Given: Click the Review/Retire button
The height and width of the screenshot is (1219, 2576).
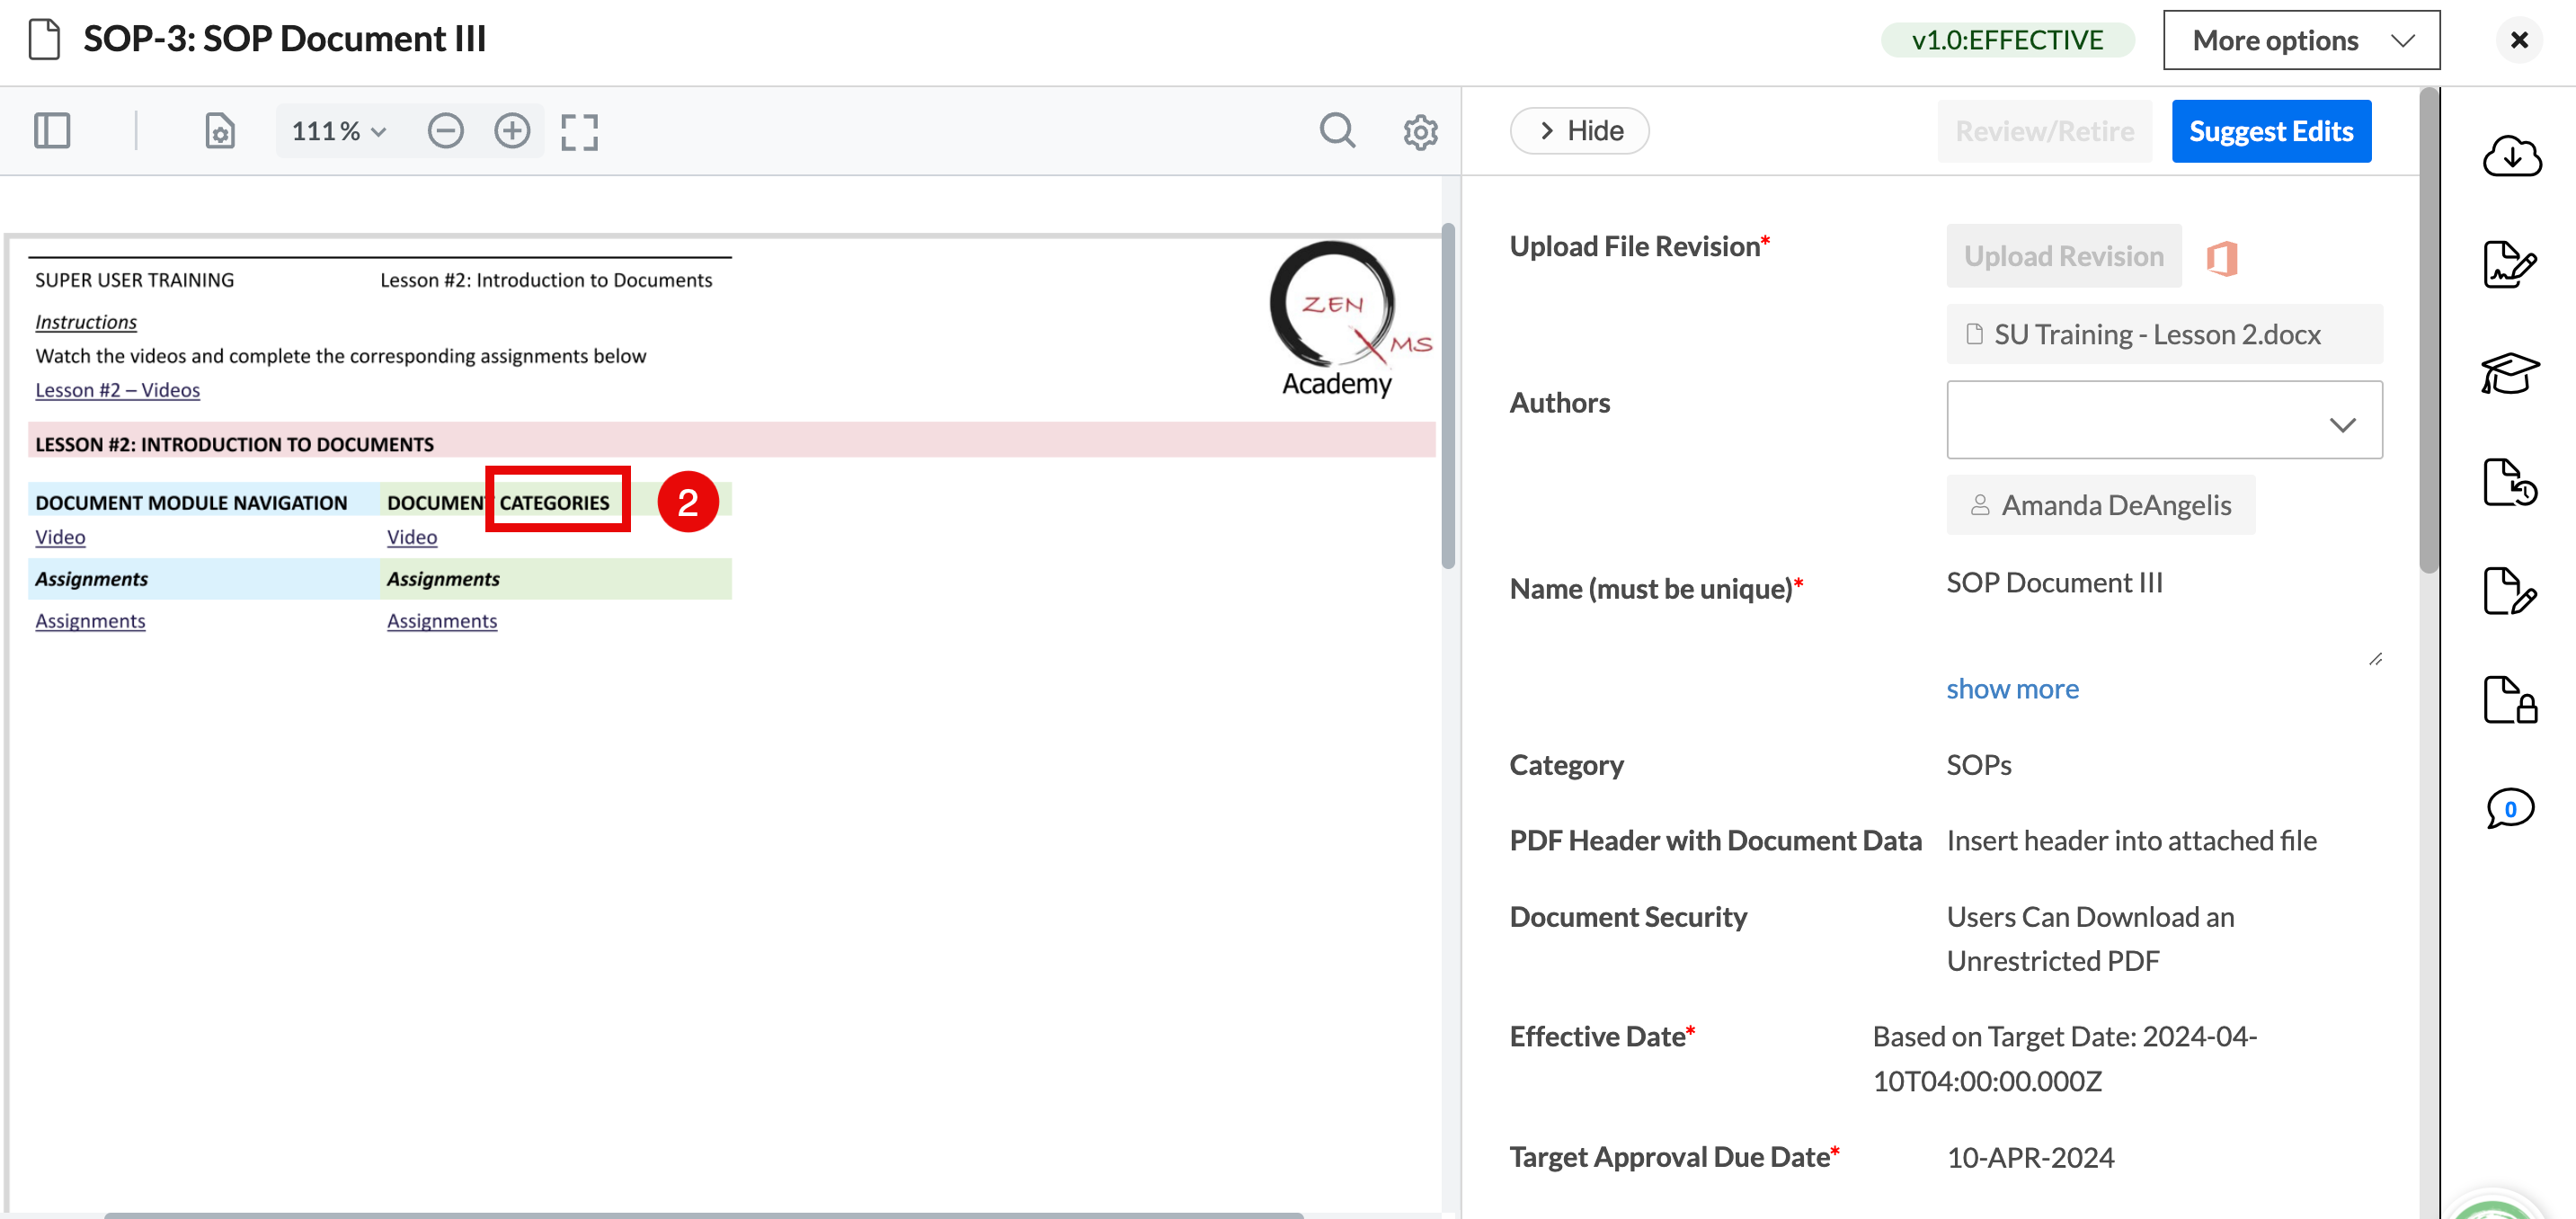Looking at the screenshot, I should [x=2044, y=131].
